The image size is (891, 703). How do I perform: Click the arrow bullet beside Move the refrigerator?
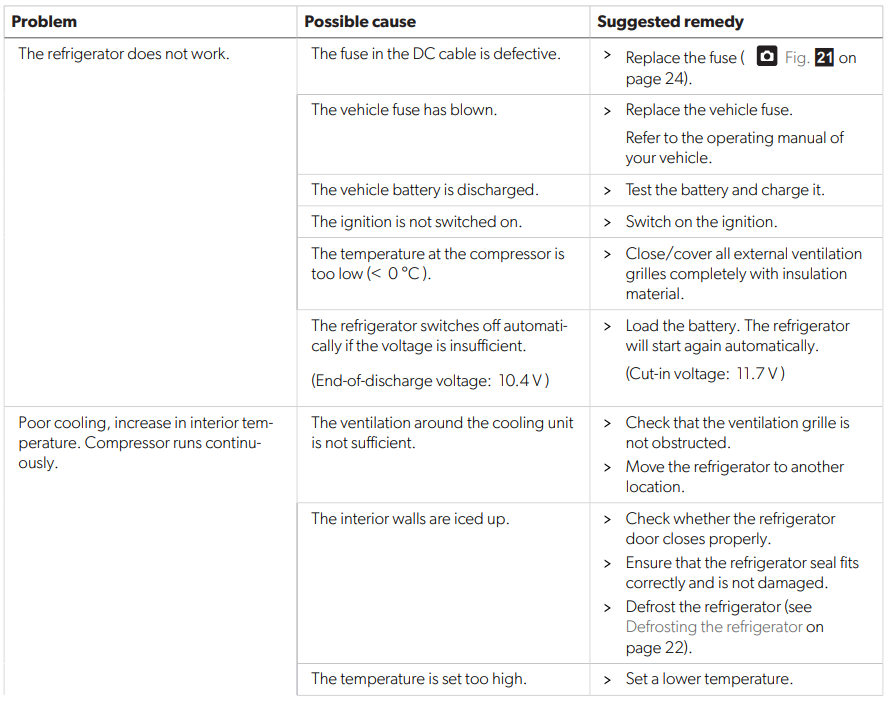click(x=608, y=467)
